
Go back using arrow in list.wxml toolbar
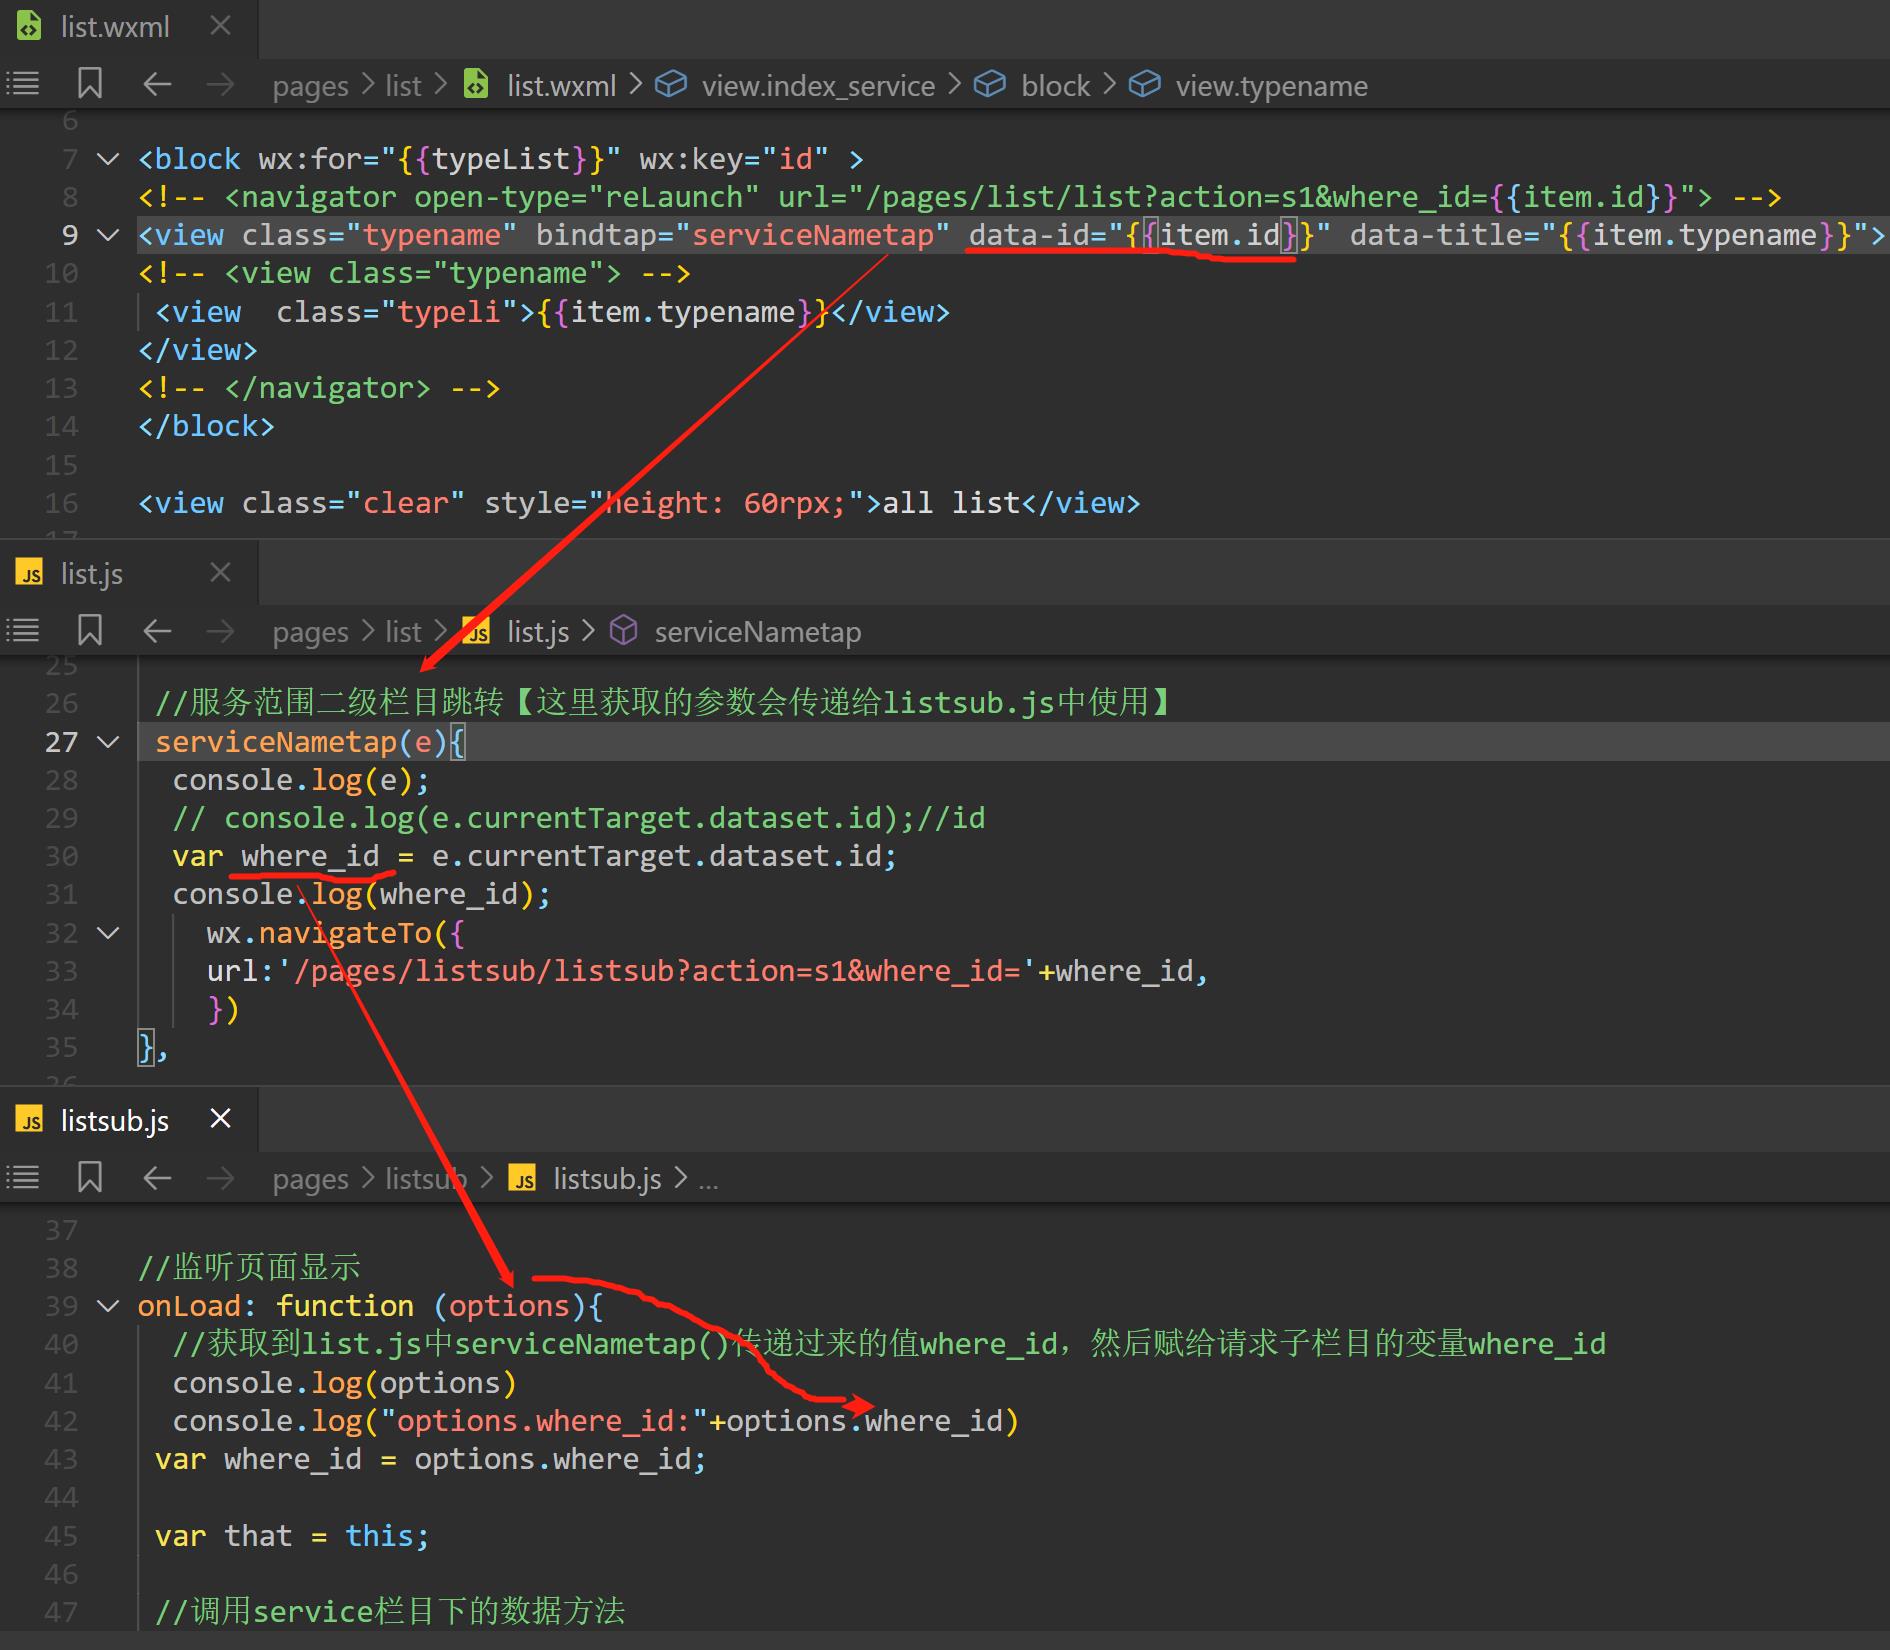click(157, 84)
